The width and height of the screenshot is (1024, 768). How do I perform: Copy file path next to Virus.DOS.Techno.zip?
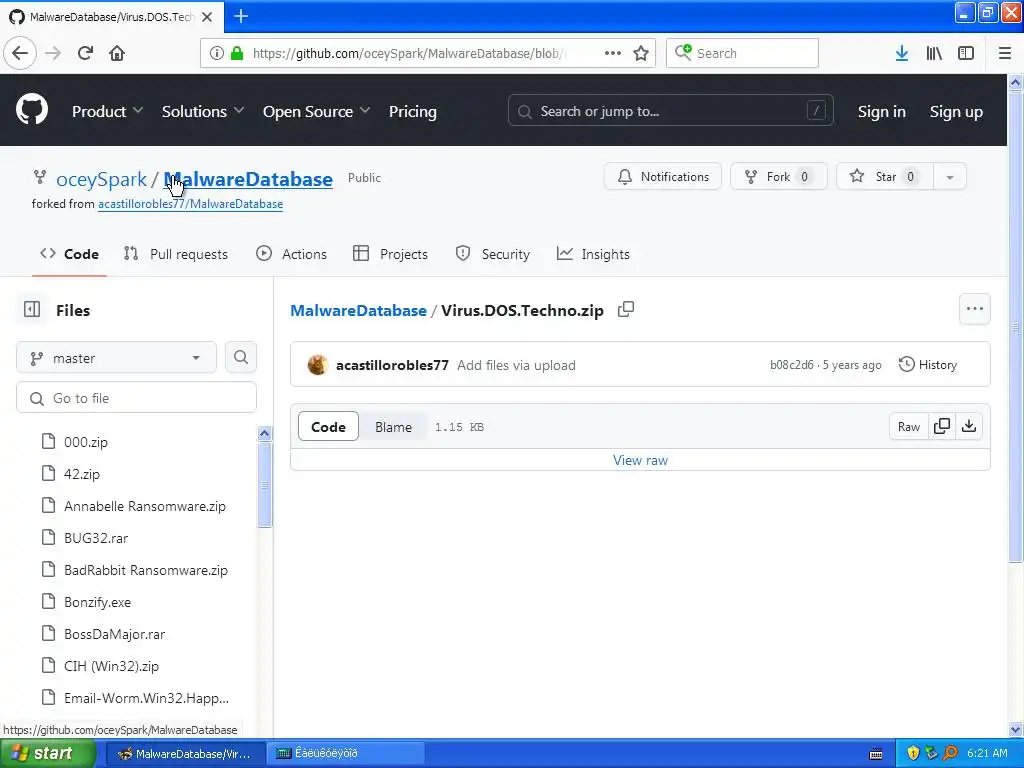(x=626, y=309)
